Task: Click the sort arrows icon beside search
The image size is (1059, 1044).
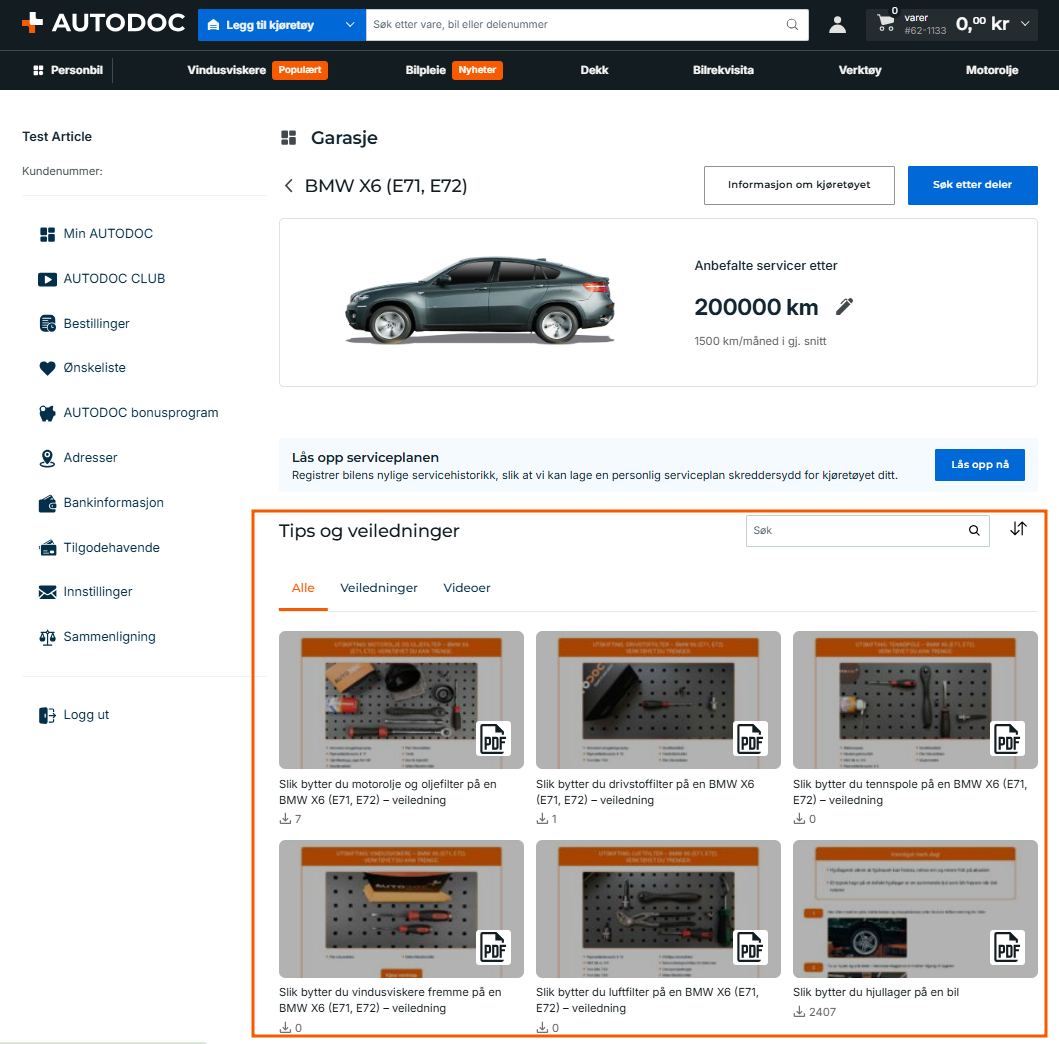Action: (x=1018, y=529)
